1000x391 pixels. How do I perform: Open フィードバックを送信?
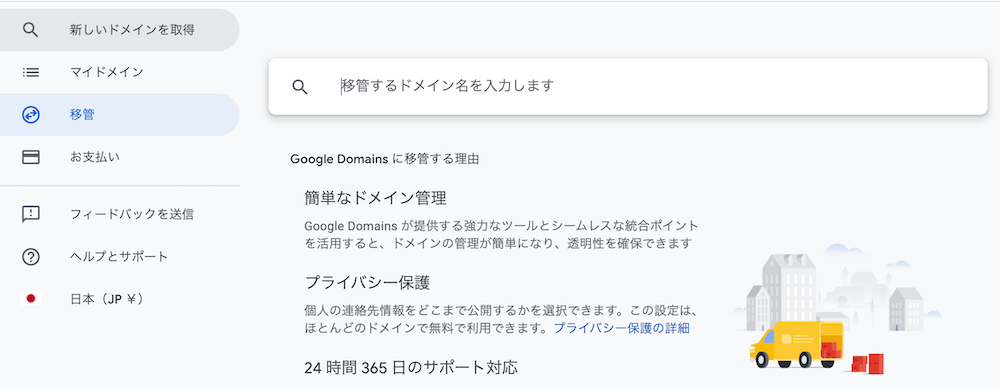pyautogui.click(x=119, y=214)
